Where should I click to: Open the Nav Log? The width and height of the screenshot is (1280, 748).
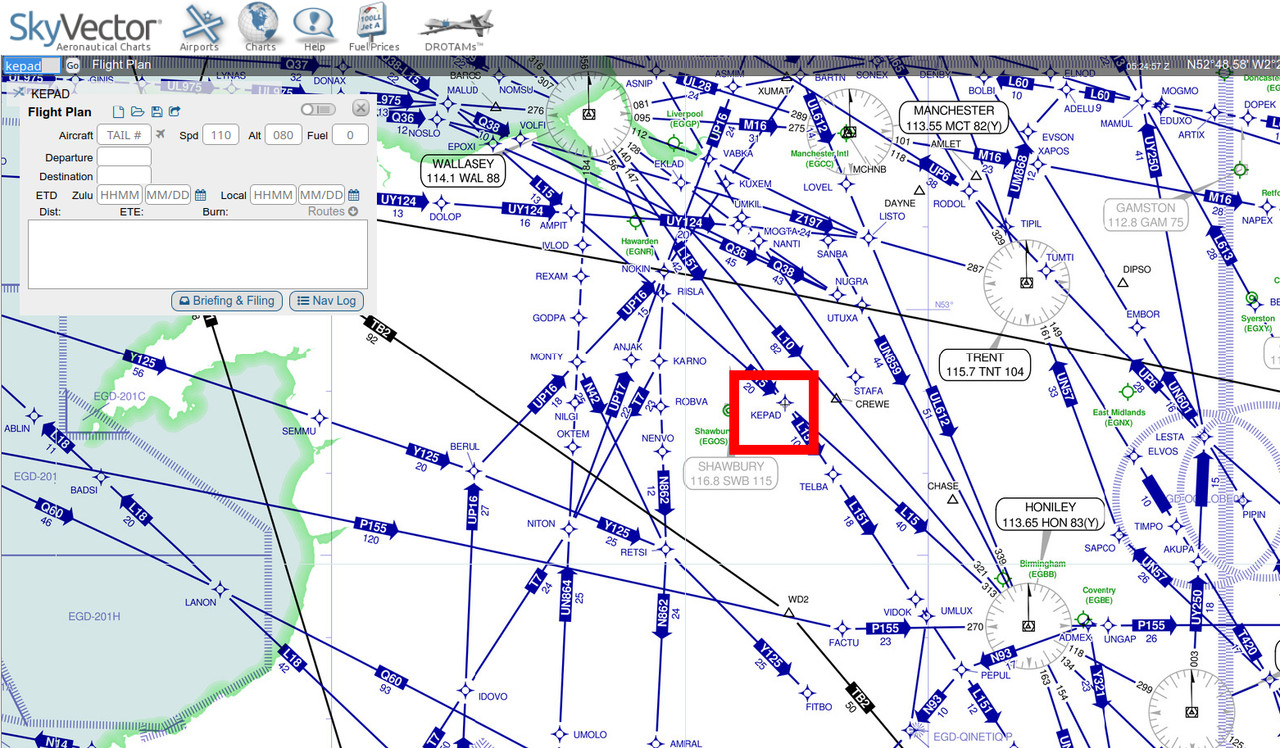(x=327, y=301)
